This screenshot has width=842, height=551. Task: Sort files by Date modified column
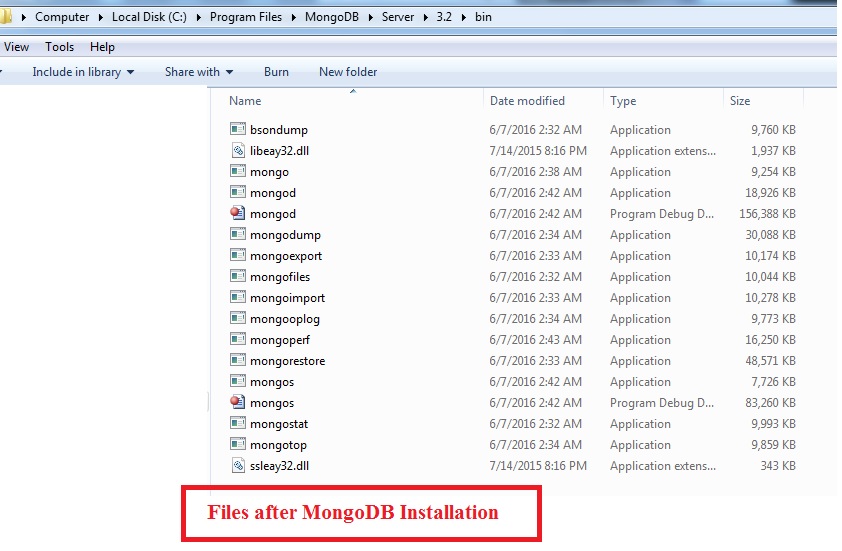(x=527, y=100)
